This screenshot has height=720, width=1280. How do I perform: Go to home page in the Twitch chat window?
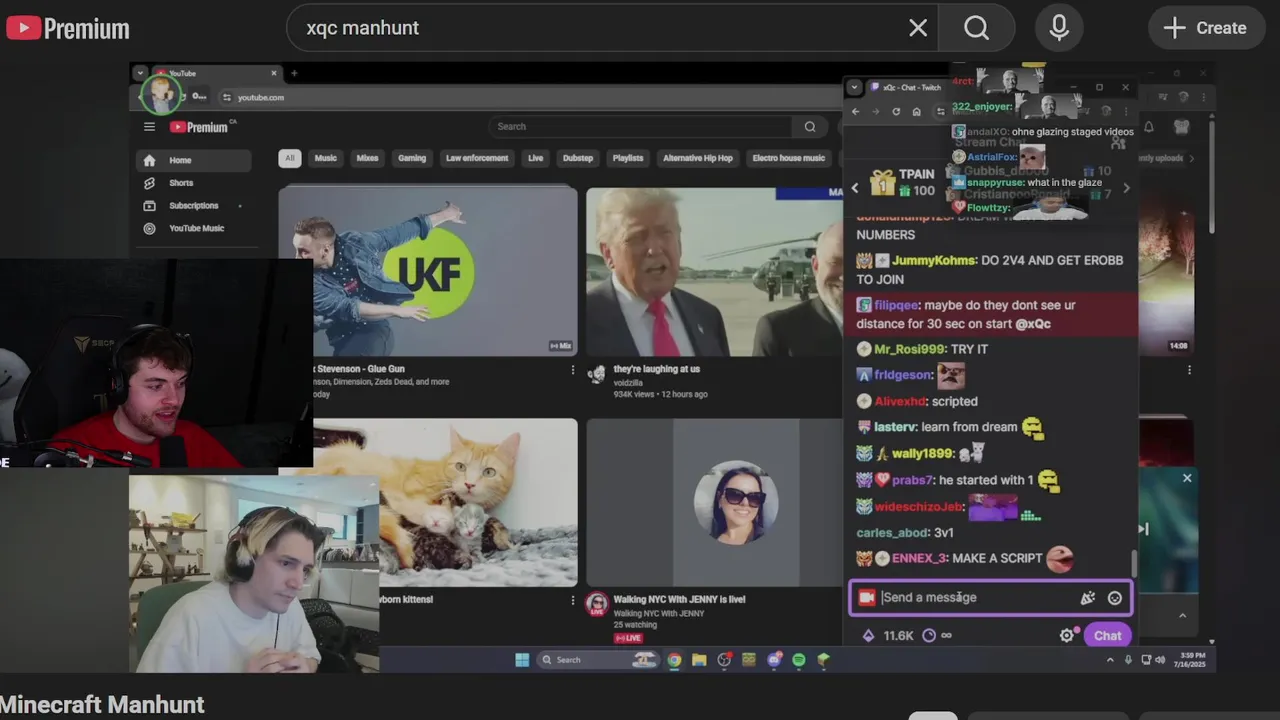pyautogui.click(x=916, y=111)
